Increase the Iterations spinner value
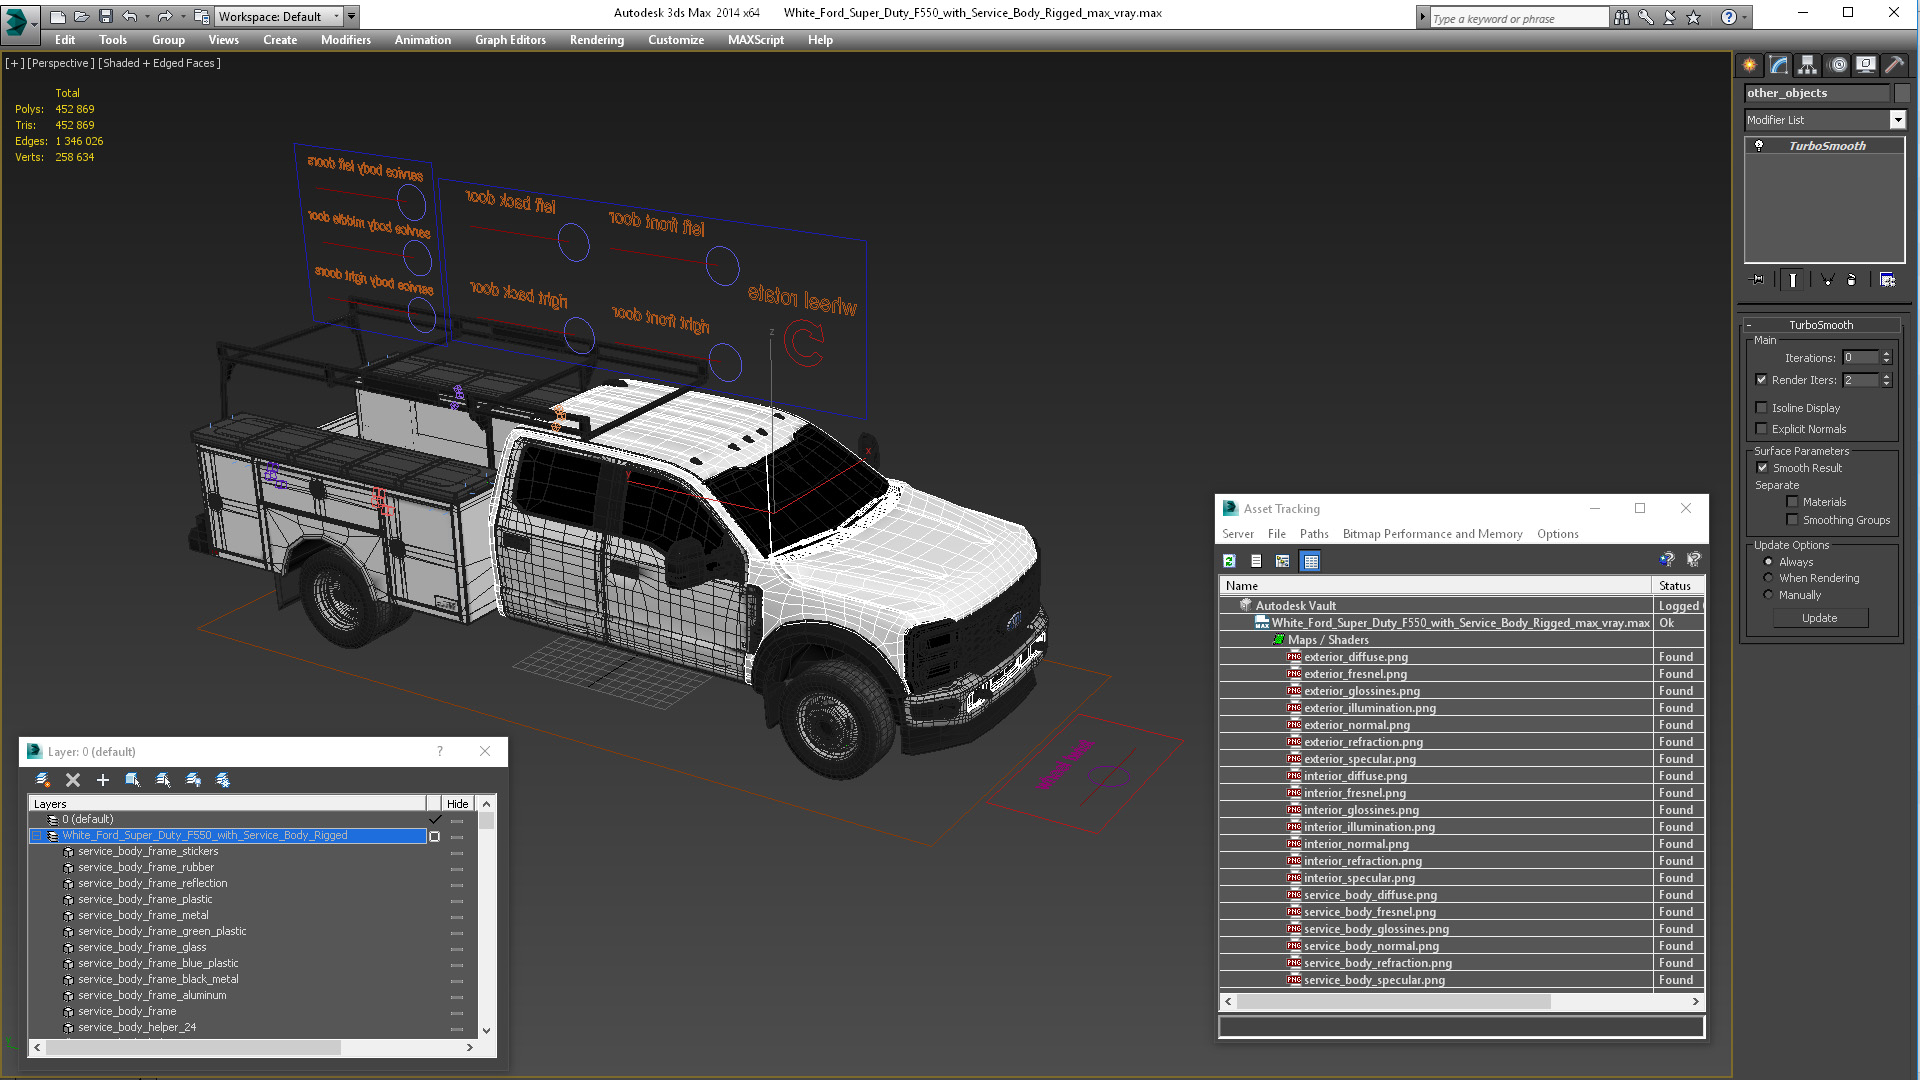The height and width of the screenshot is (1080, 1920). pyautogui.click(x=1886, y=354)
